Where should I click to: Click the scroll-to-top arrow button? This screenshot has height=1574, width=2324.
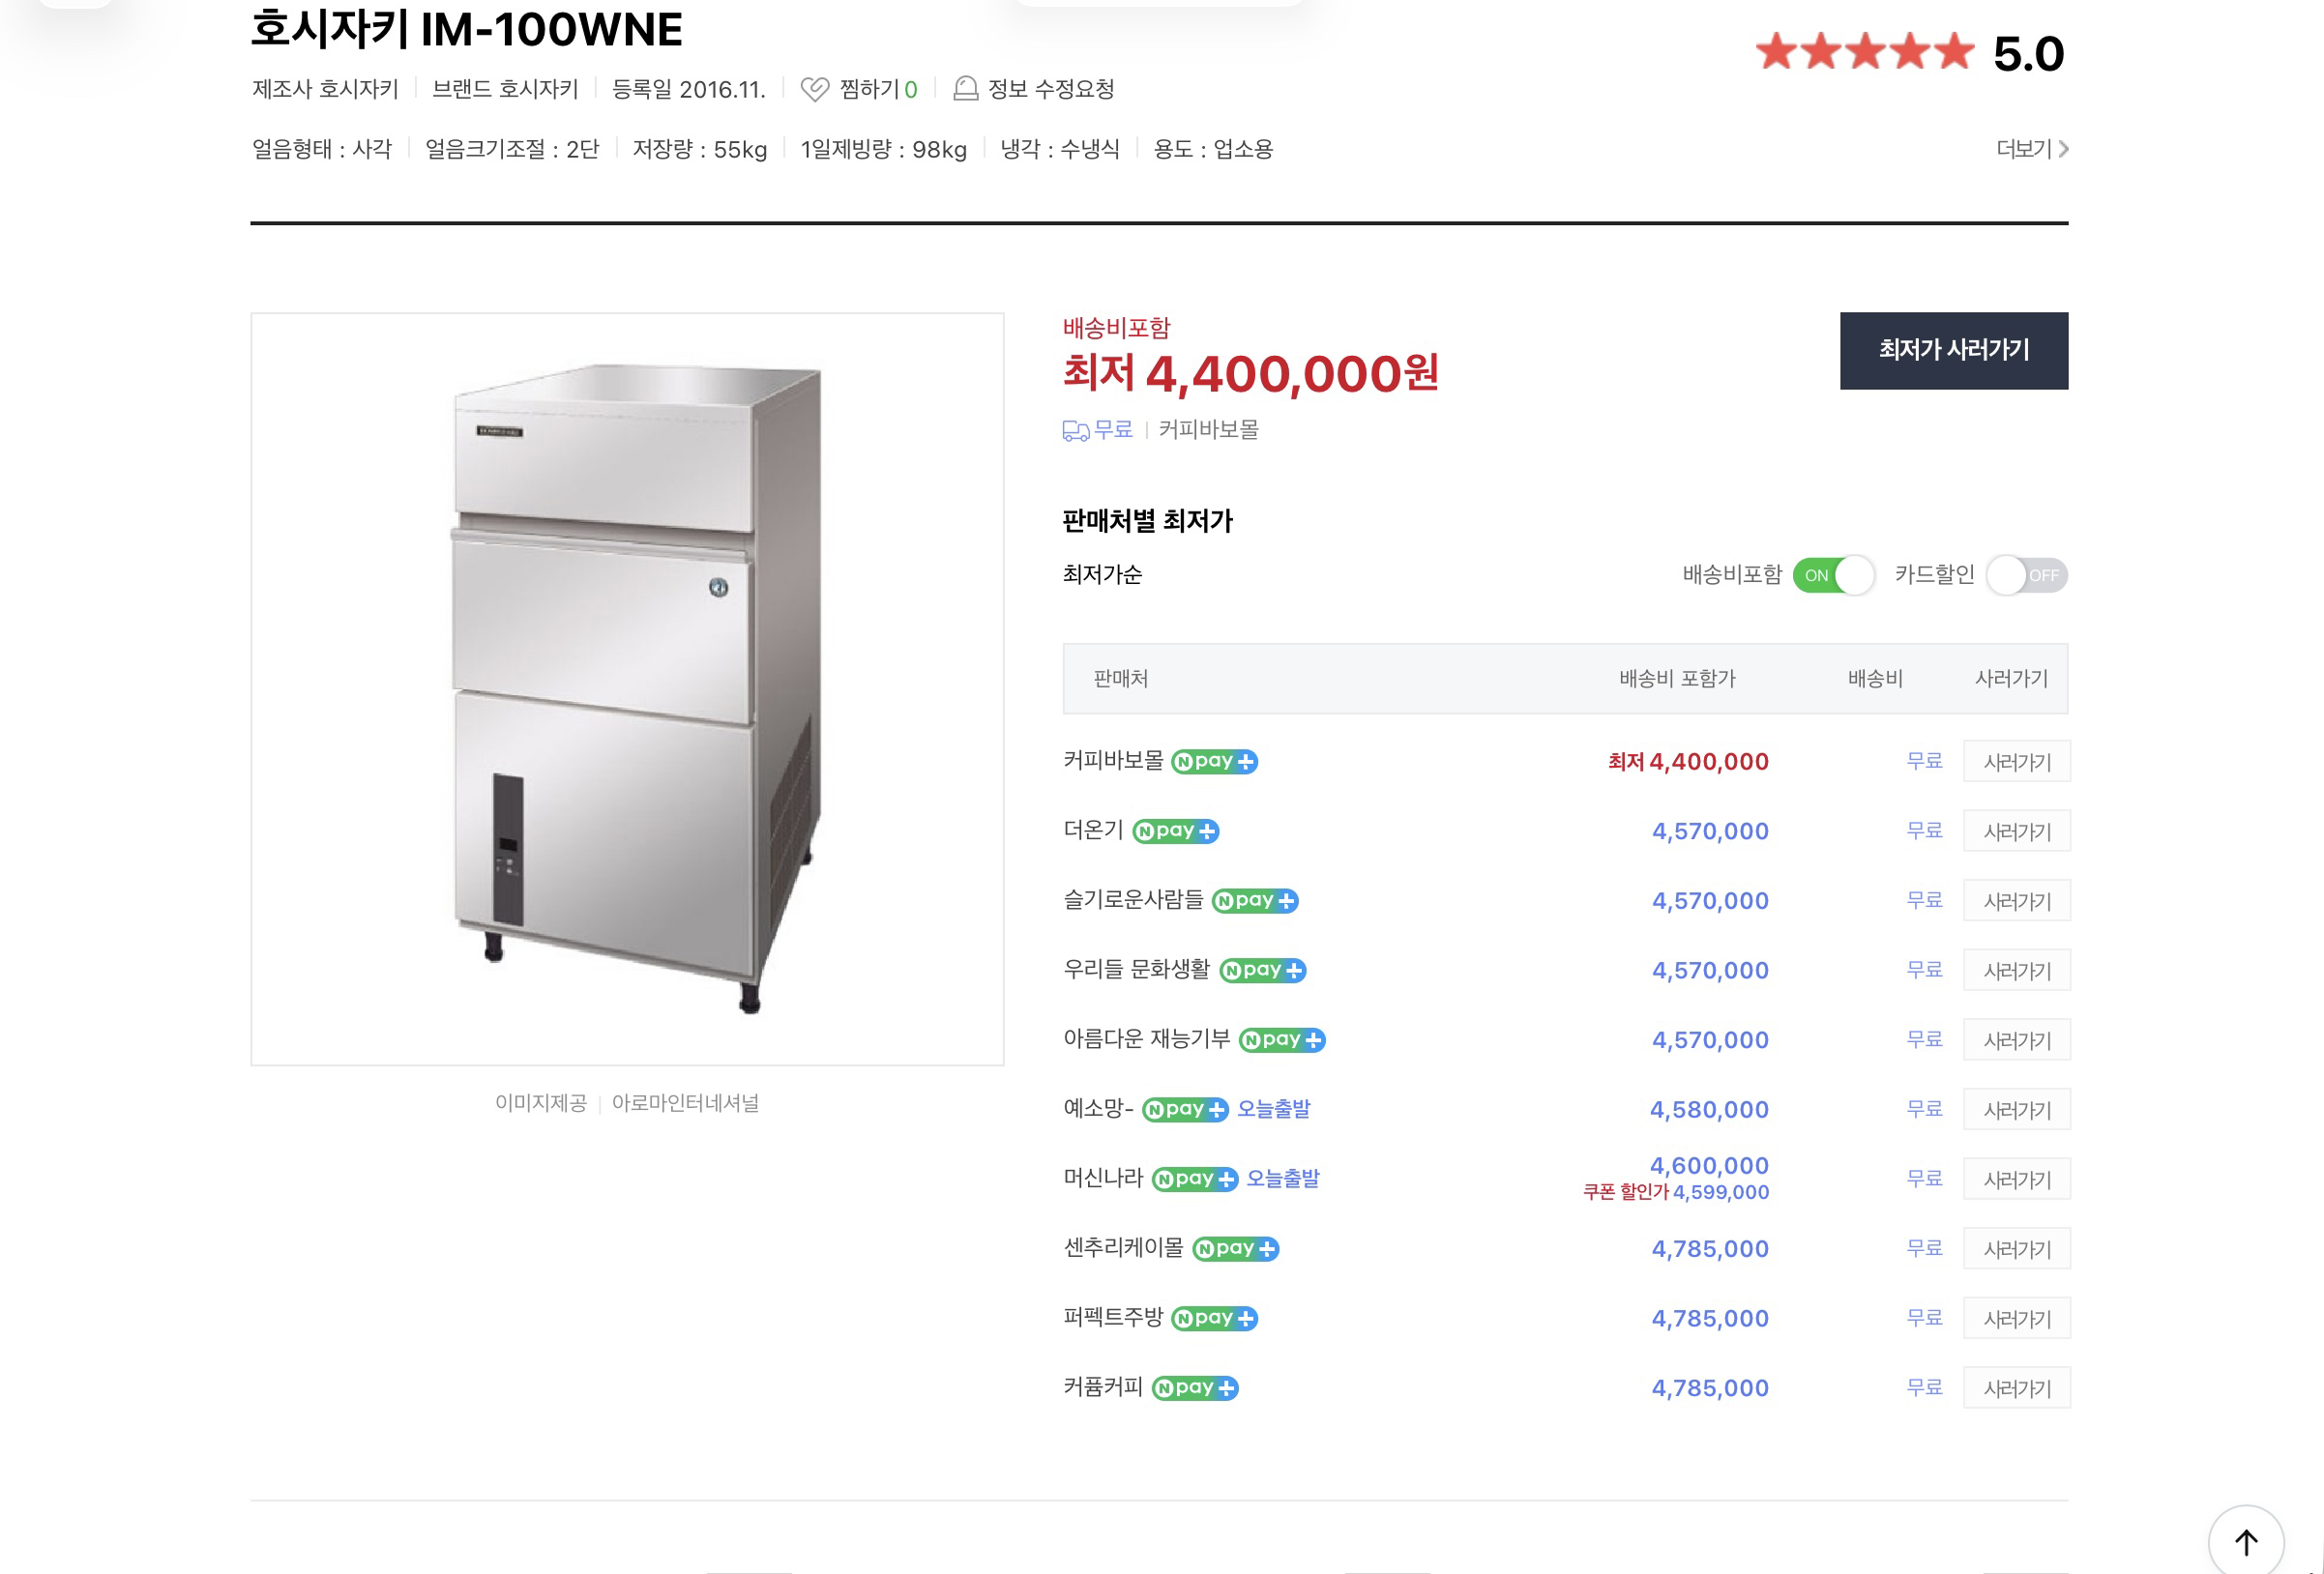pos(2245,1541)
